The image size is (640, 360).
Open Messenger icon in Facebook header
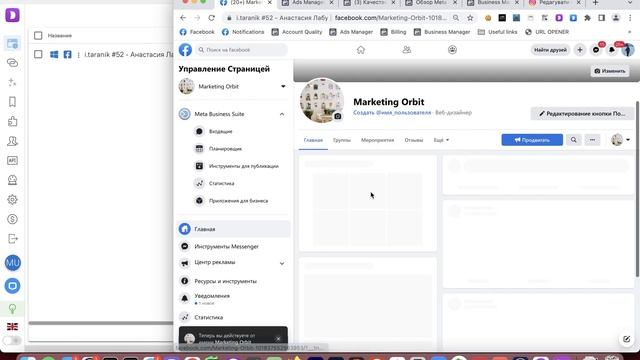coord(596,50)
